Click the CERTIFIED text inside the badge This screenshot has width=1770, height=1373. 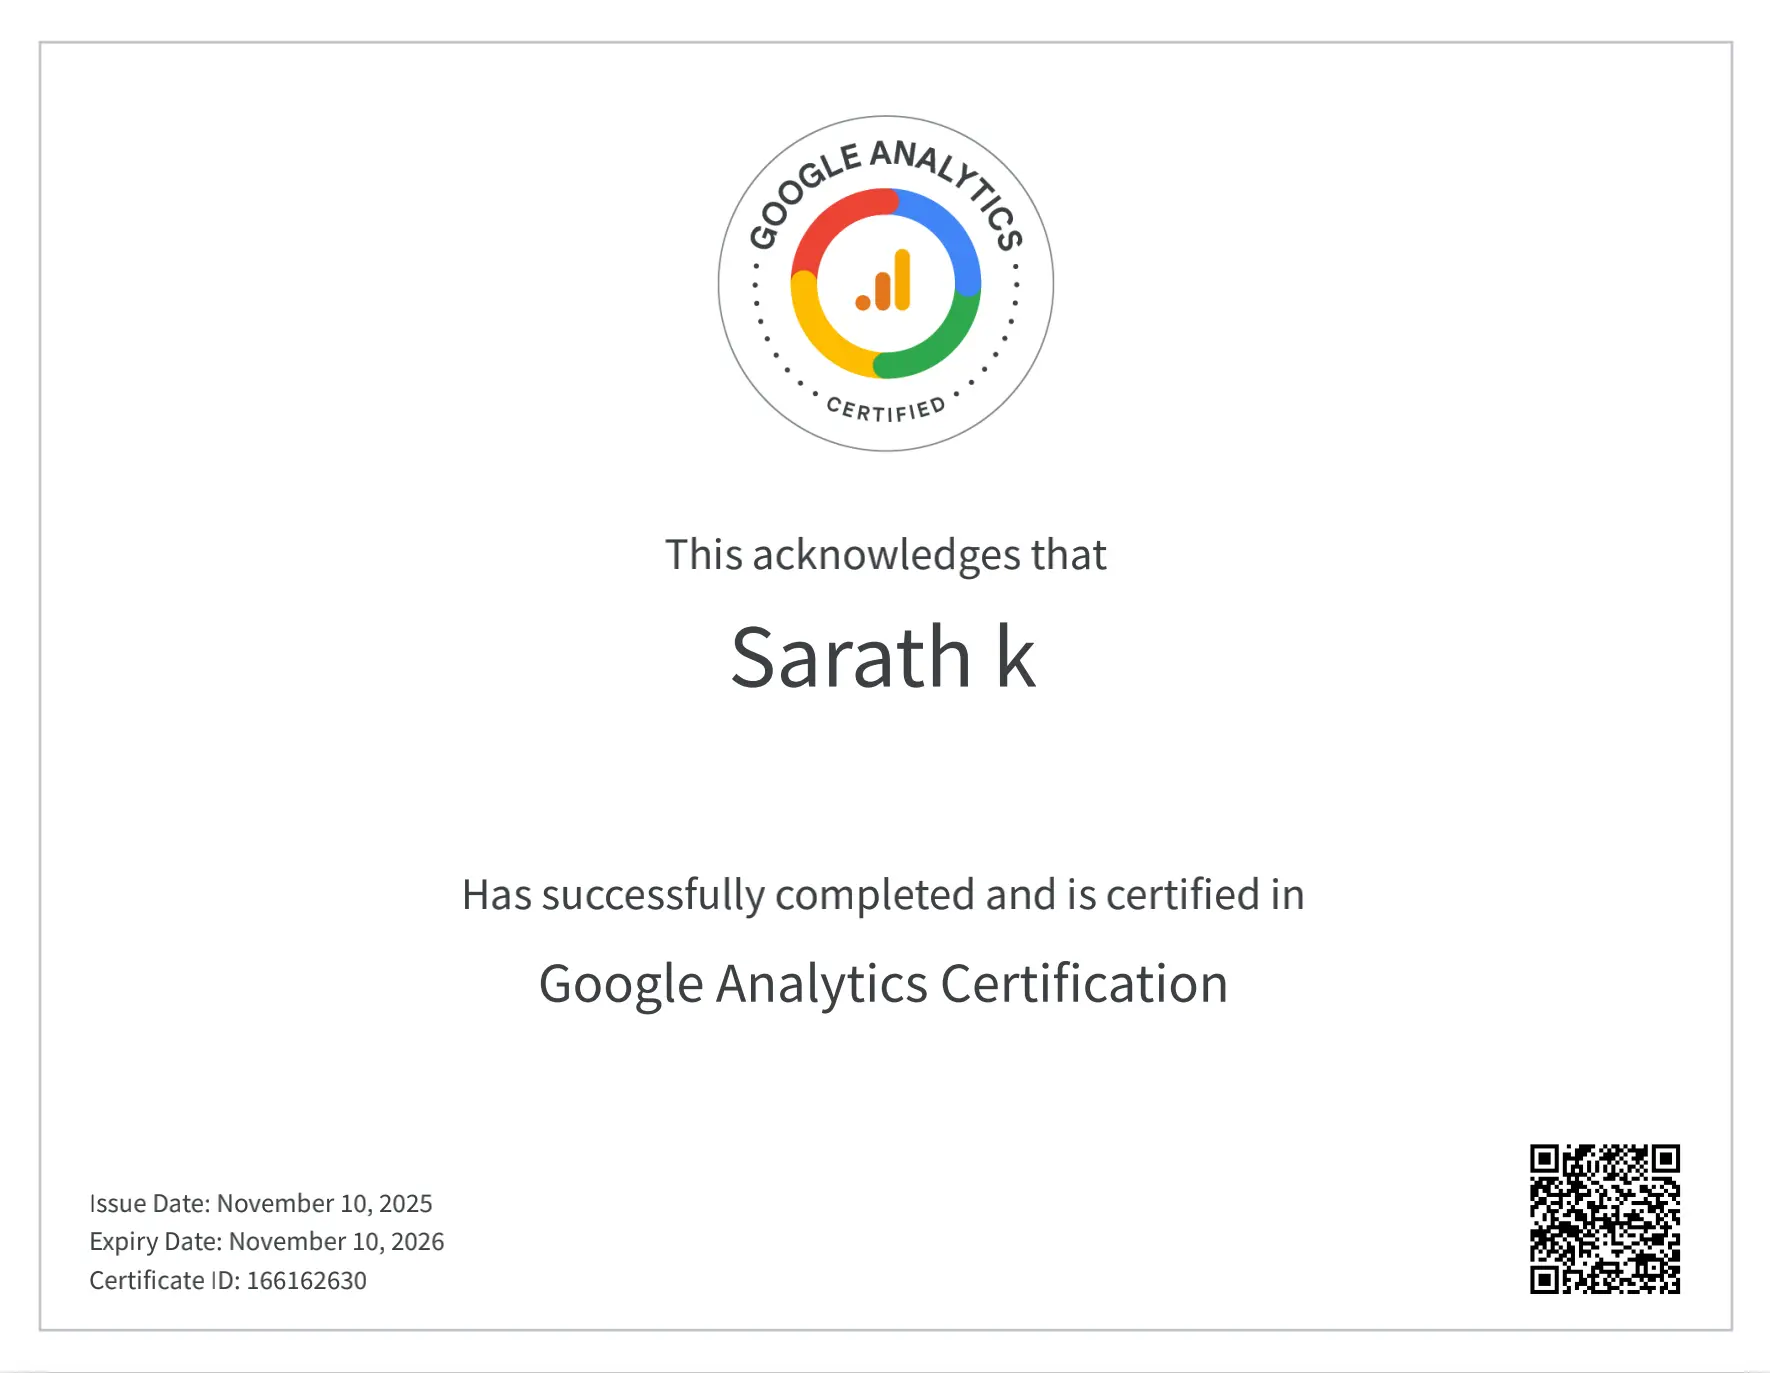[885, 408]
